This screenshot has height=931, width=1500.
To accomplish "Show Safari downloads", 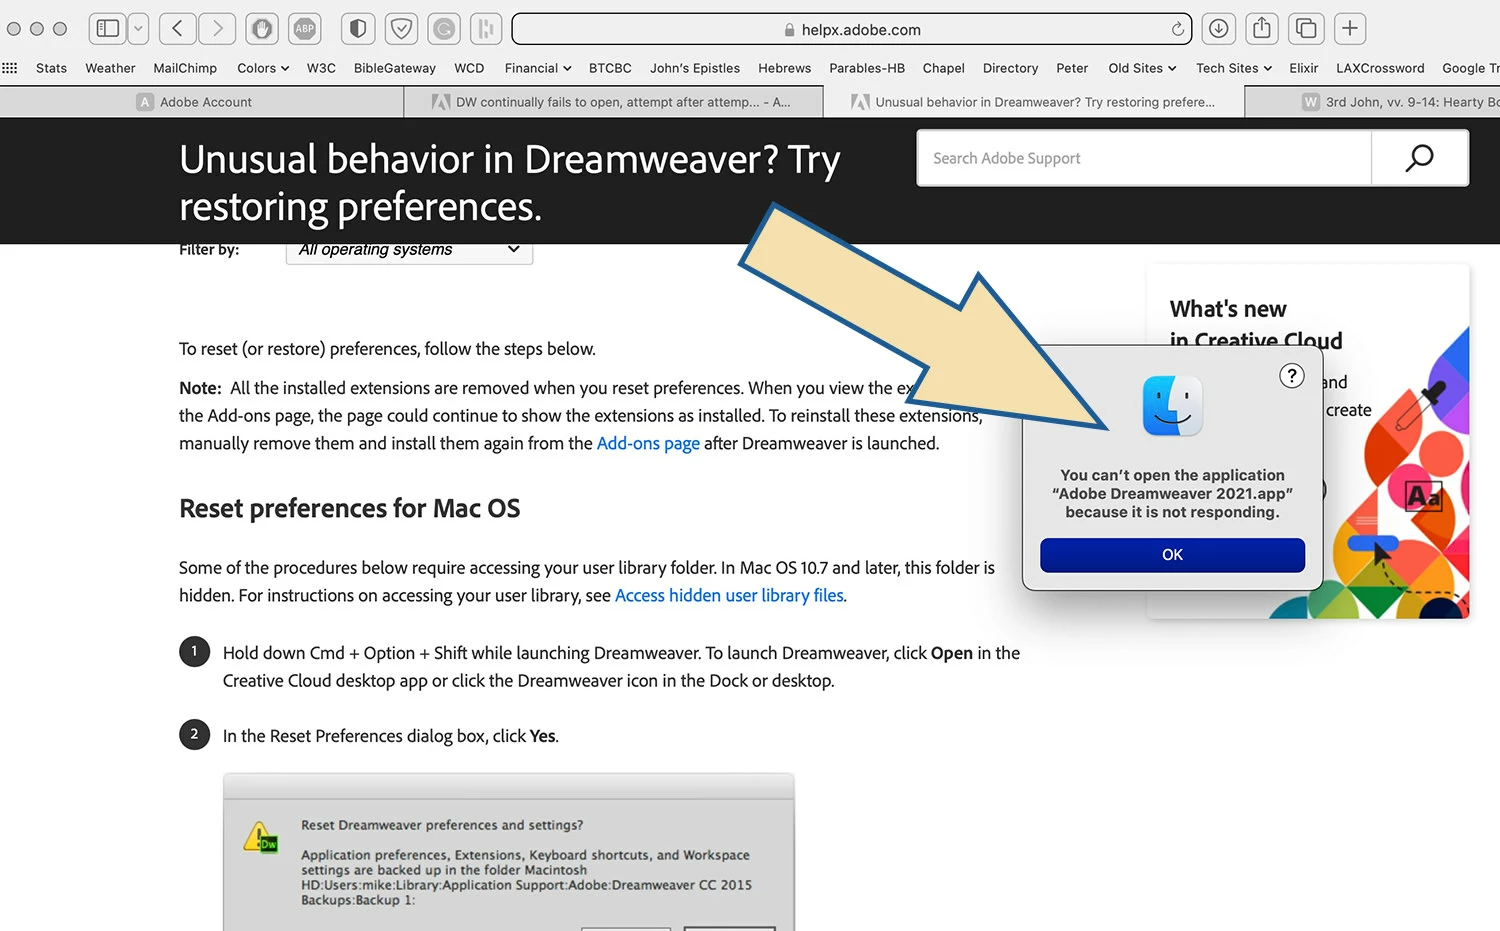I will [1218, 29].
